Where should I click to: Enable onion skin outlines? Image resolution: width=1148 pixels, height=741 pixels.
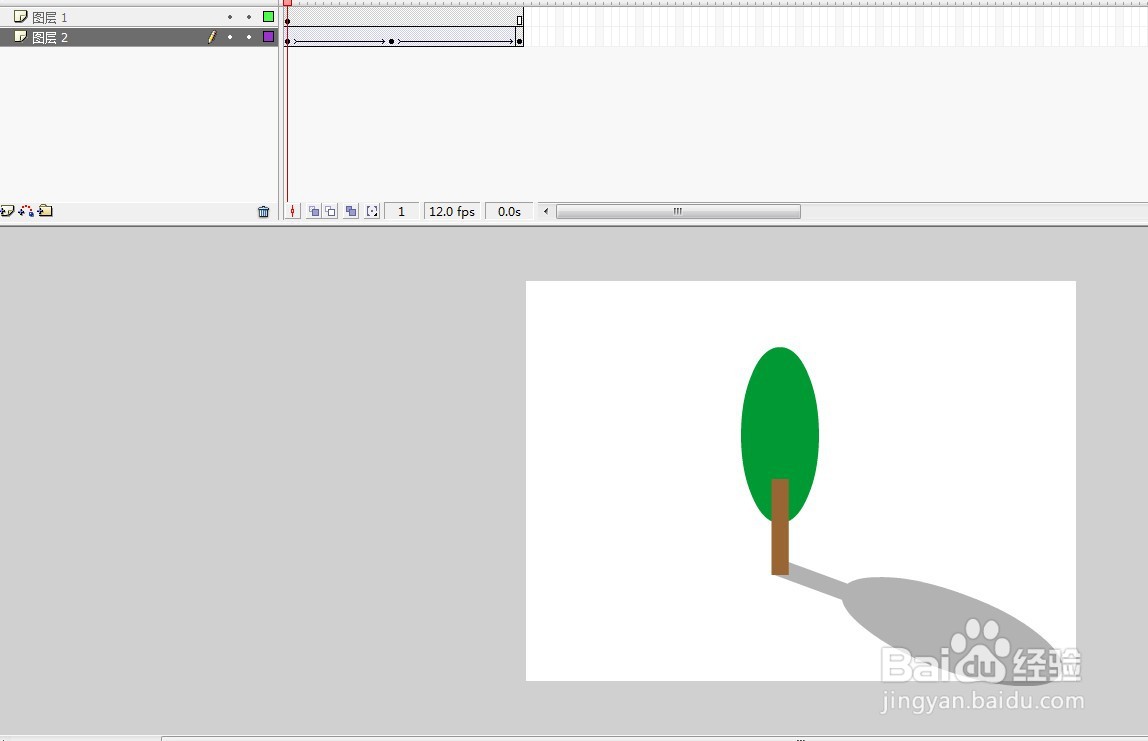click(331, 211)
